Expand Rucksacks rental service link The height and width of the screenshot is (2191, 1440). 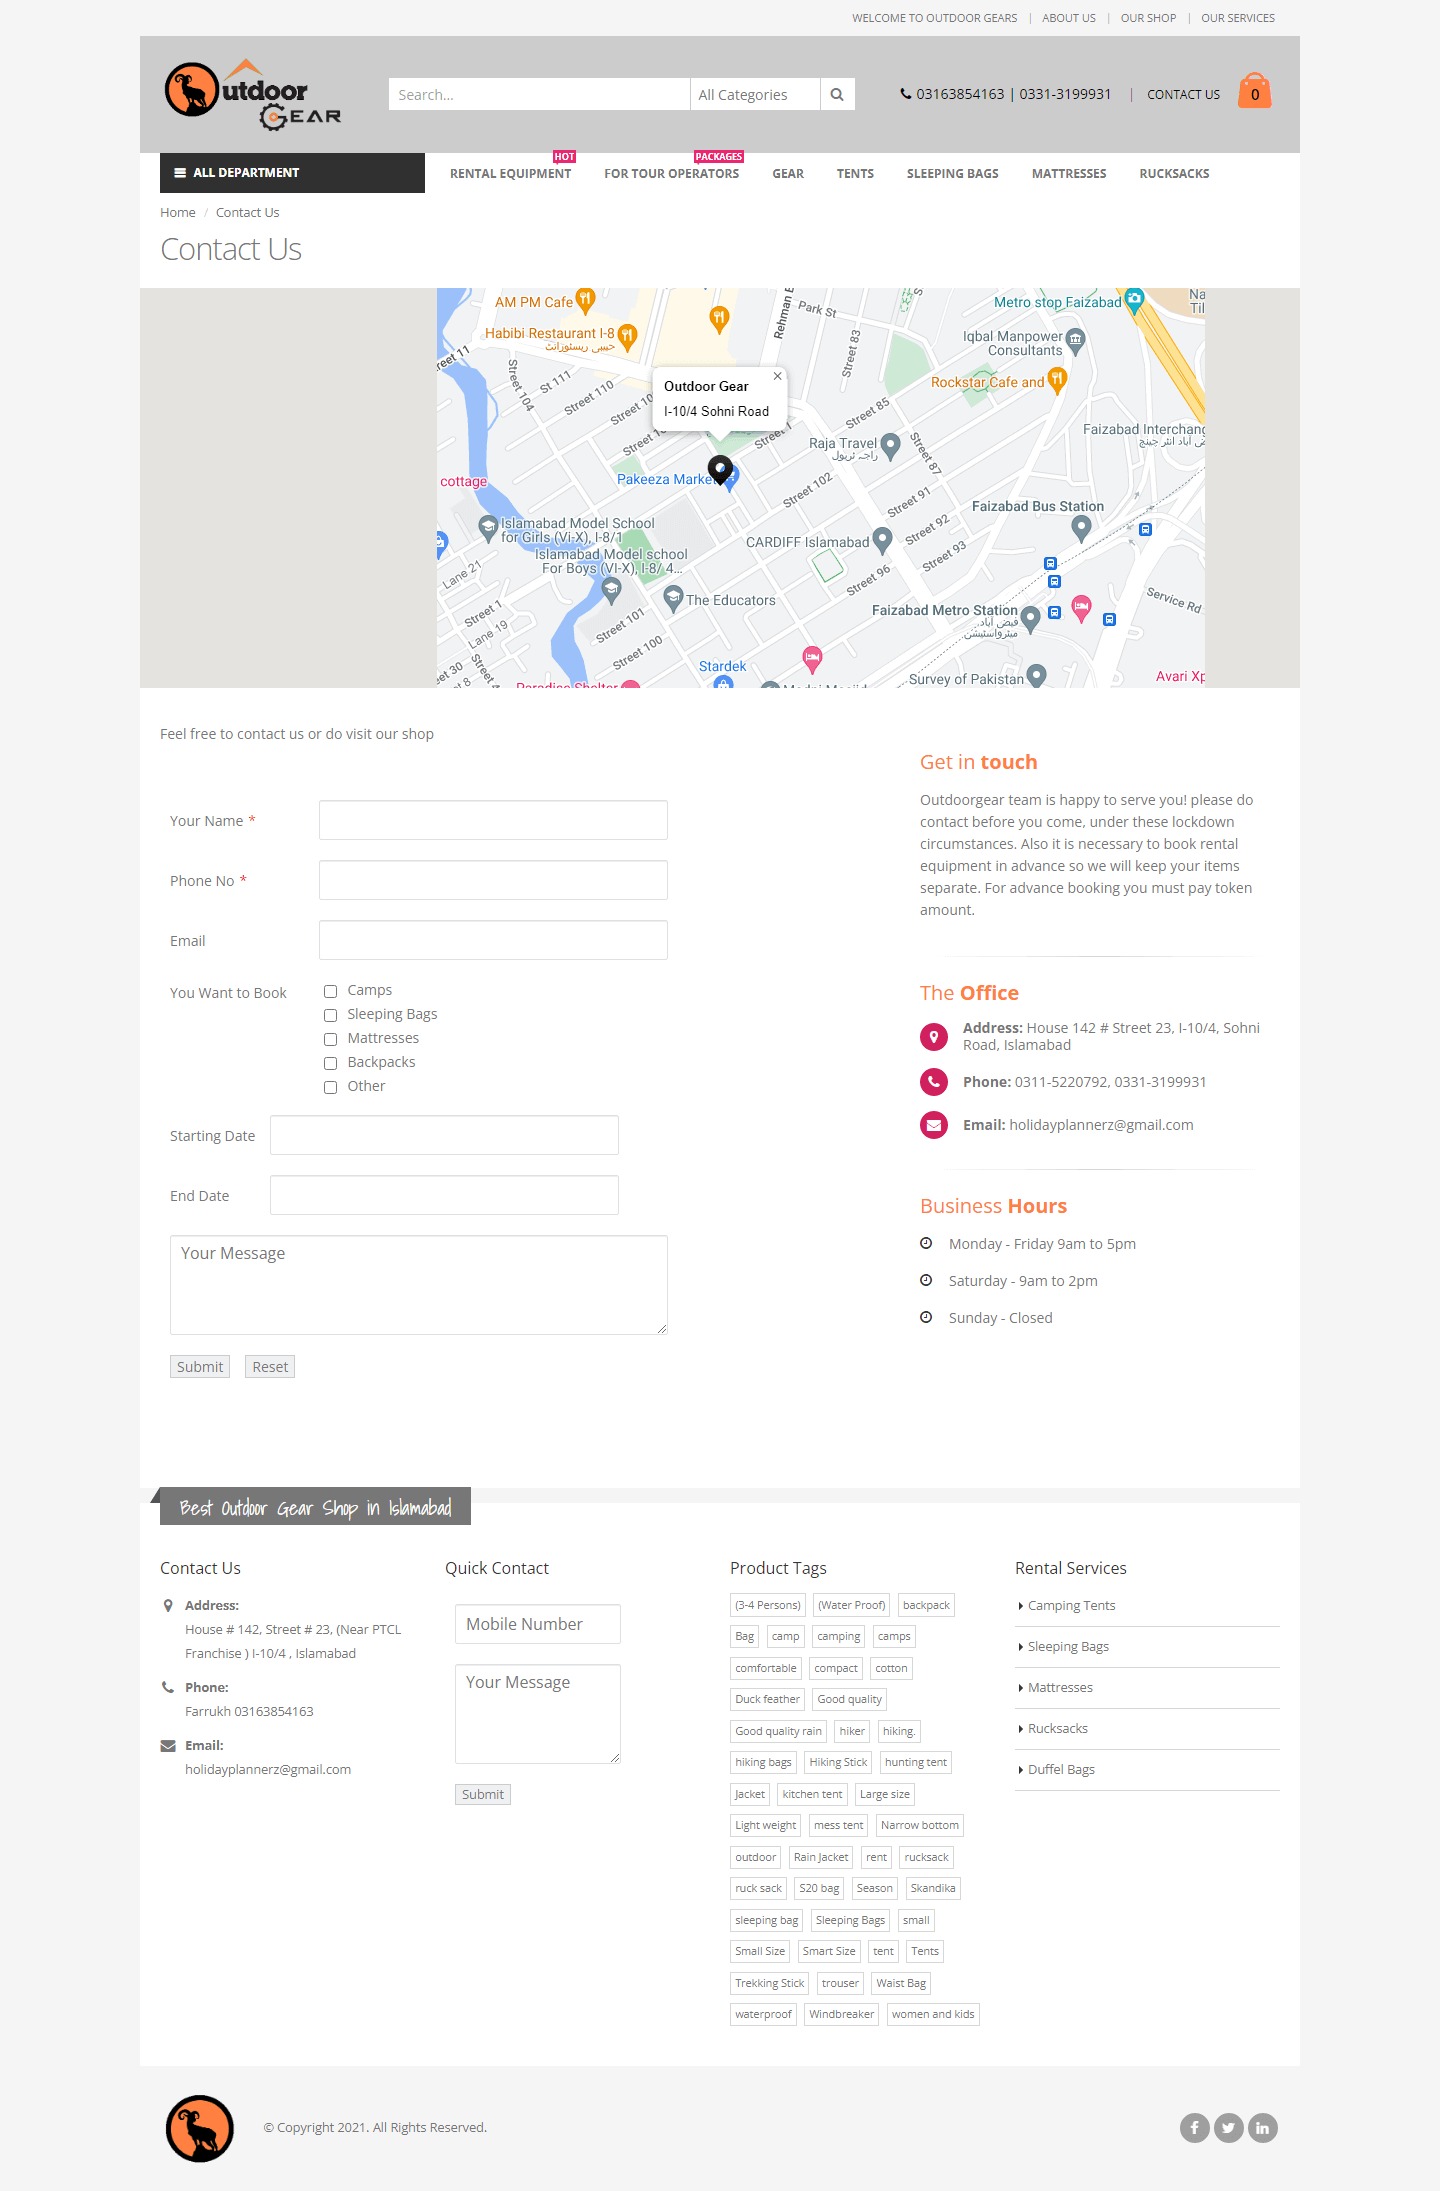pos(1057,1729)
